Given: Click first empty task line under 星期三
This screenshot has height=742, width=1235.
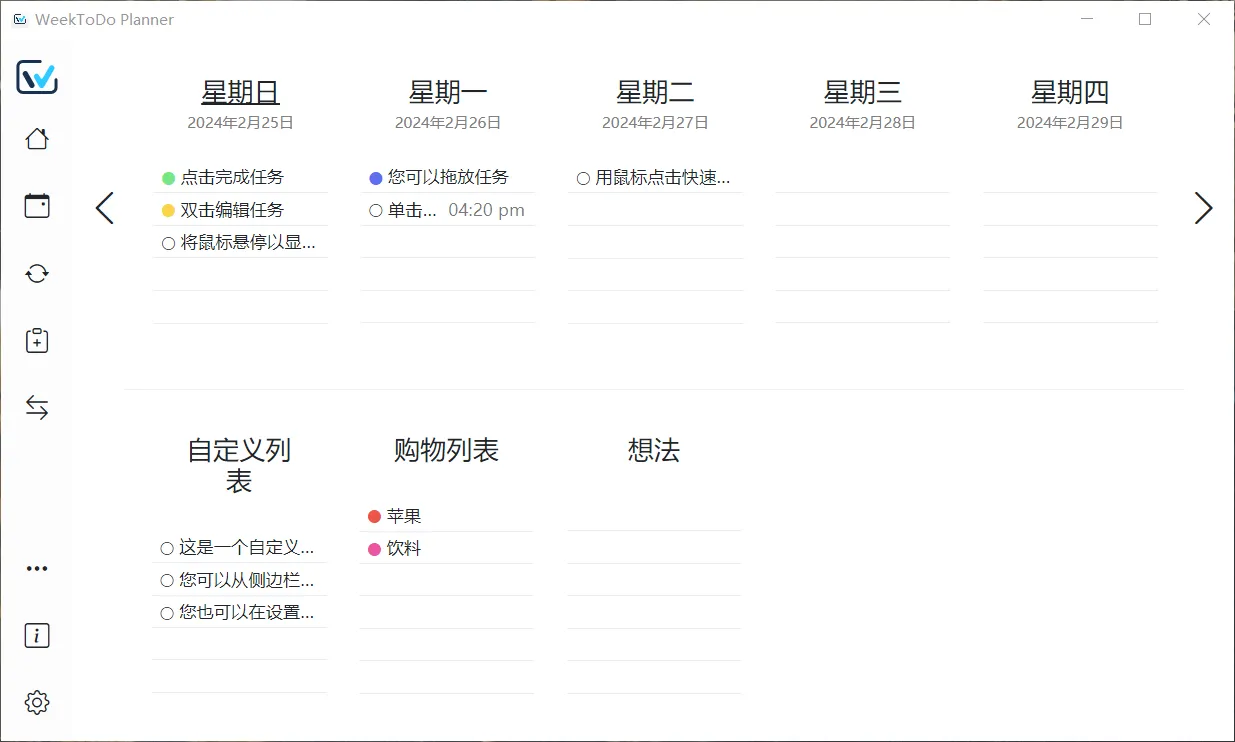Looking at the screenshot, I should coord(863,177).
